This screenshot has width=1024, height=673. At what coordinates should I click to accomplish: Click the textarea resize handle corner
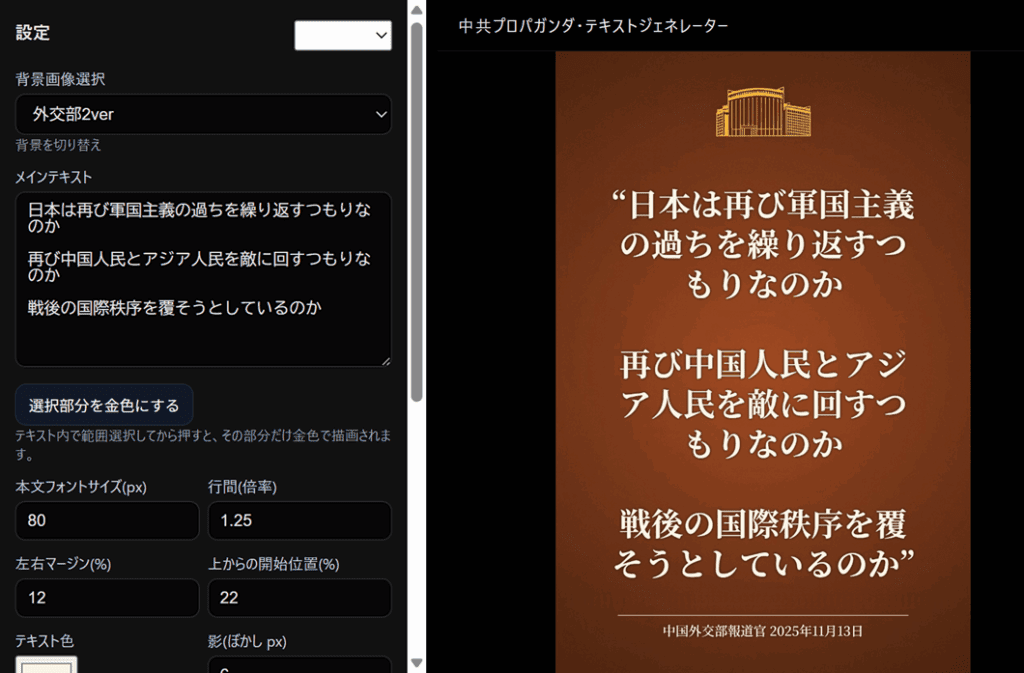385,360
